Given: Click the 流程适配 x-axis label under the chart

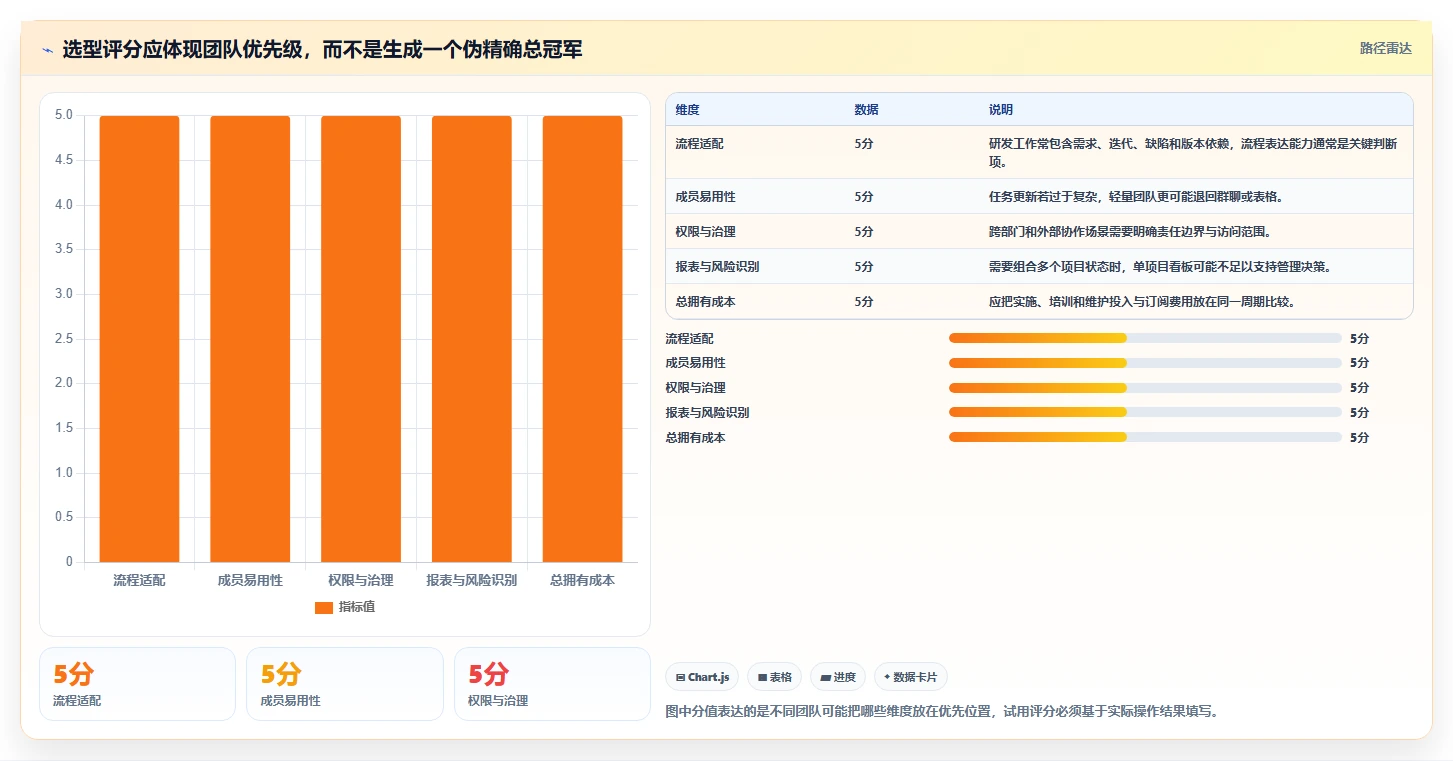Looking at the screenshot, I should [x=139, y=580].
